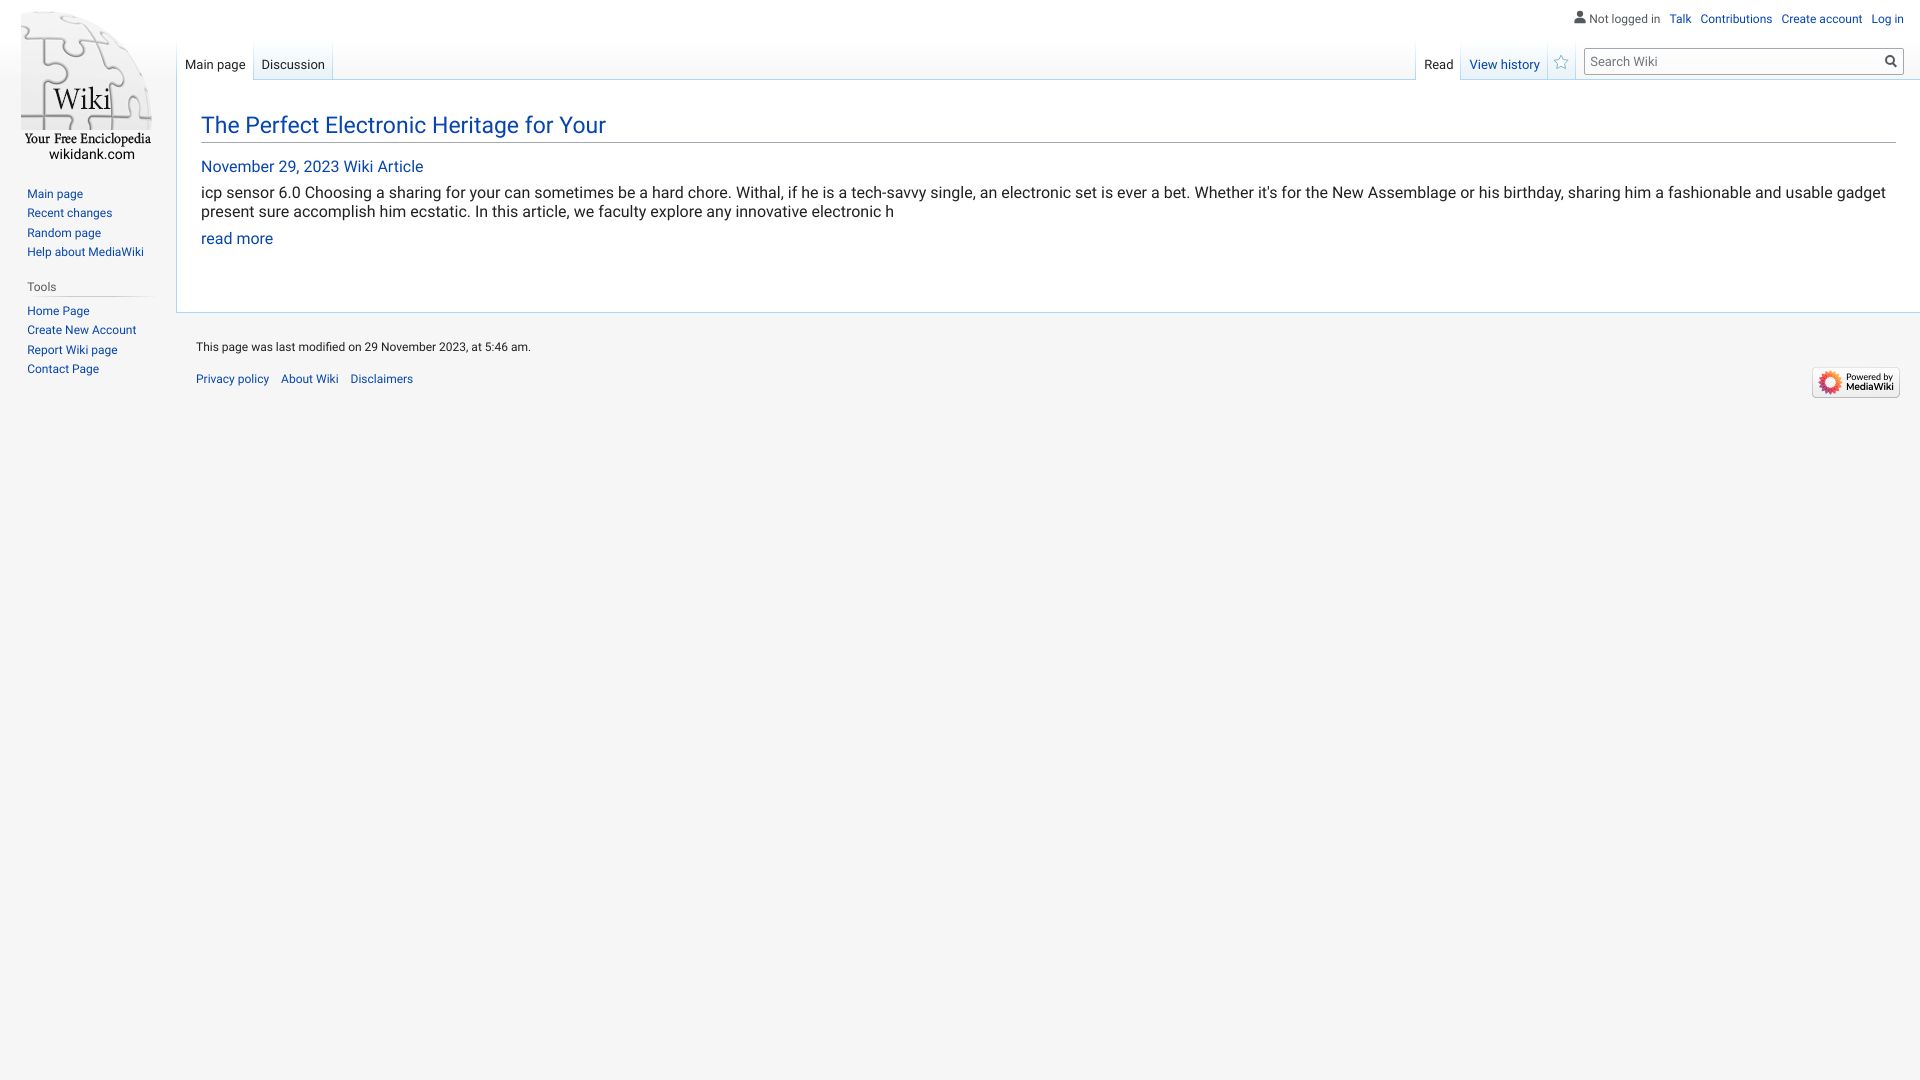Click the watchlist star icon
The width and height of the screenshot is (1920, 1080).
1561,63
